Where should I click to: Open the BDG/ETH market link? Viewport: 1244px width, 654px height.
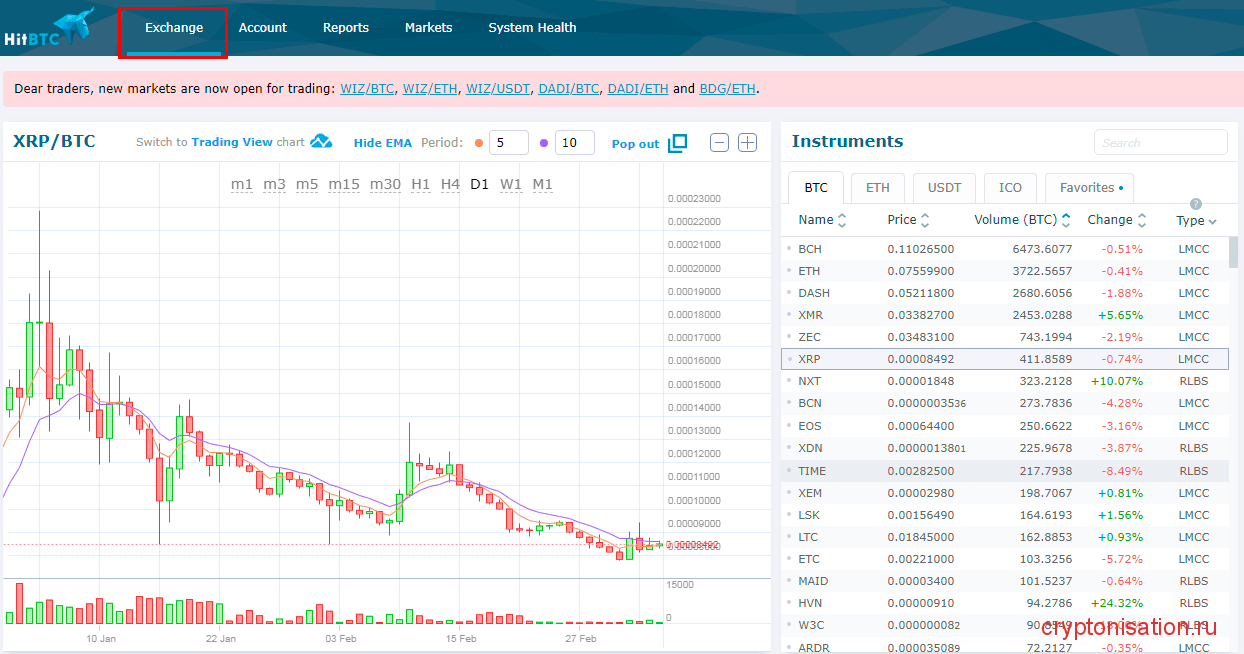pyautogui.click(x=727, y=88)
